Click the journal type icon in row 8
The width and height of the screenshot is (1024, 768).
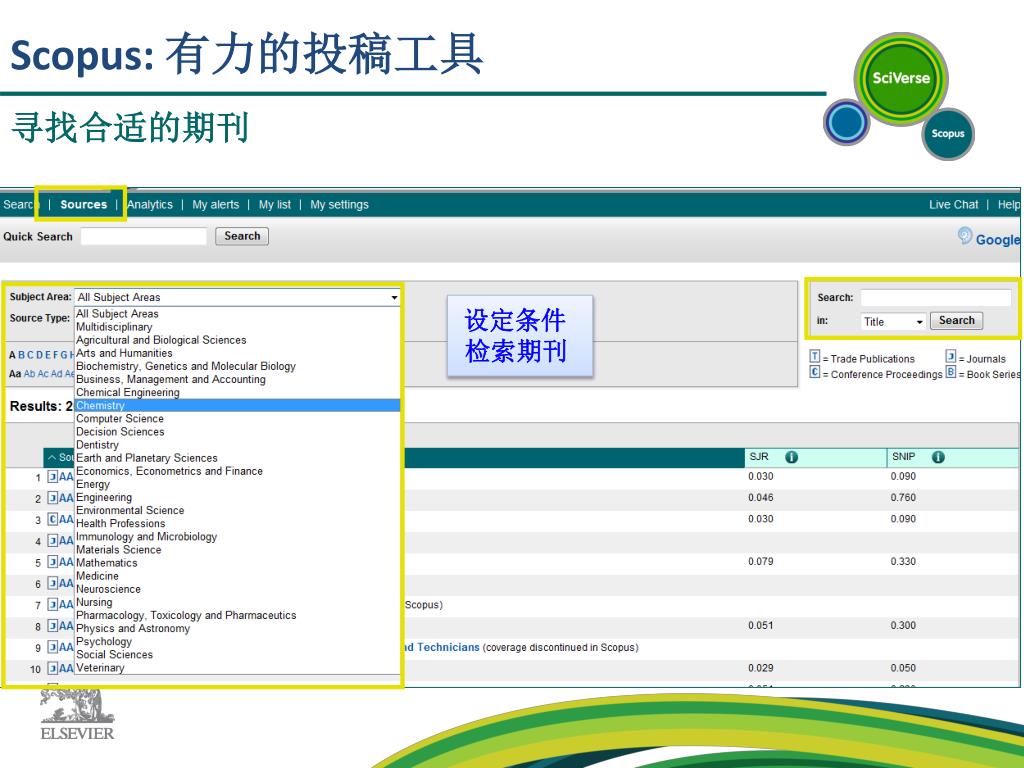point(53,626)
